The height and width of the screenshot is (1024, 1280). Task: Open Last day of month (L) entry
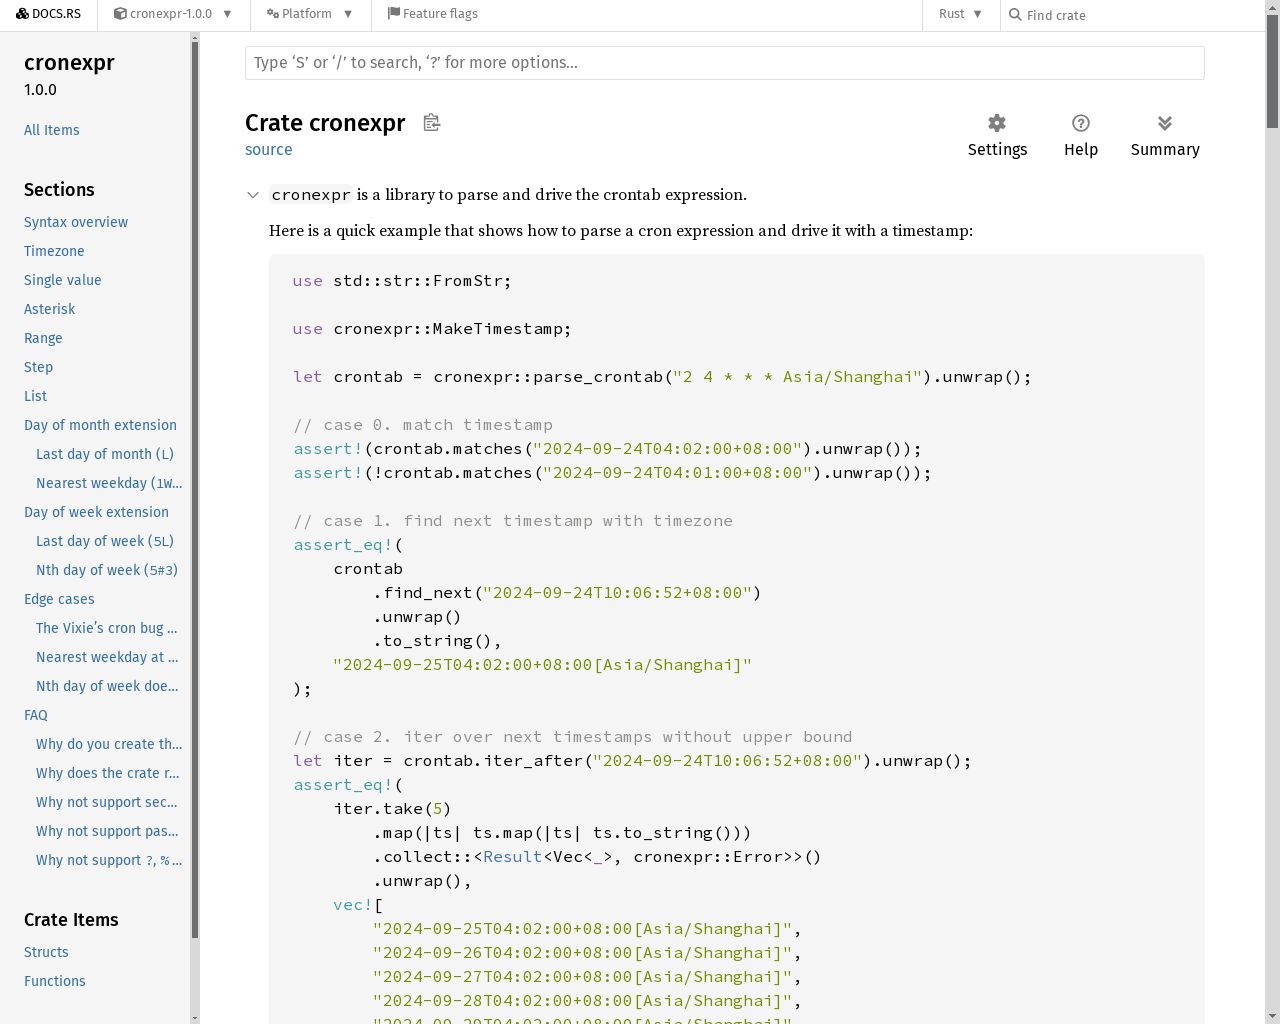coord(105,454)
